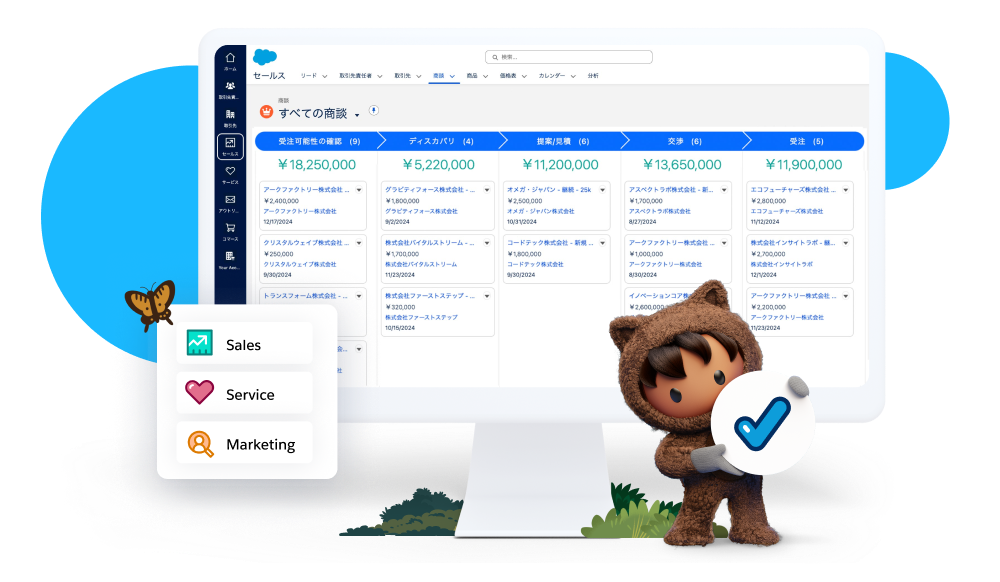Open サービス via the heart icon
Viewport: 1000px width, 582px height.
tap(229, 170)
